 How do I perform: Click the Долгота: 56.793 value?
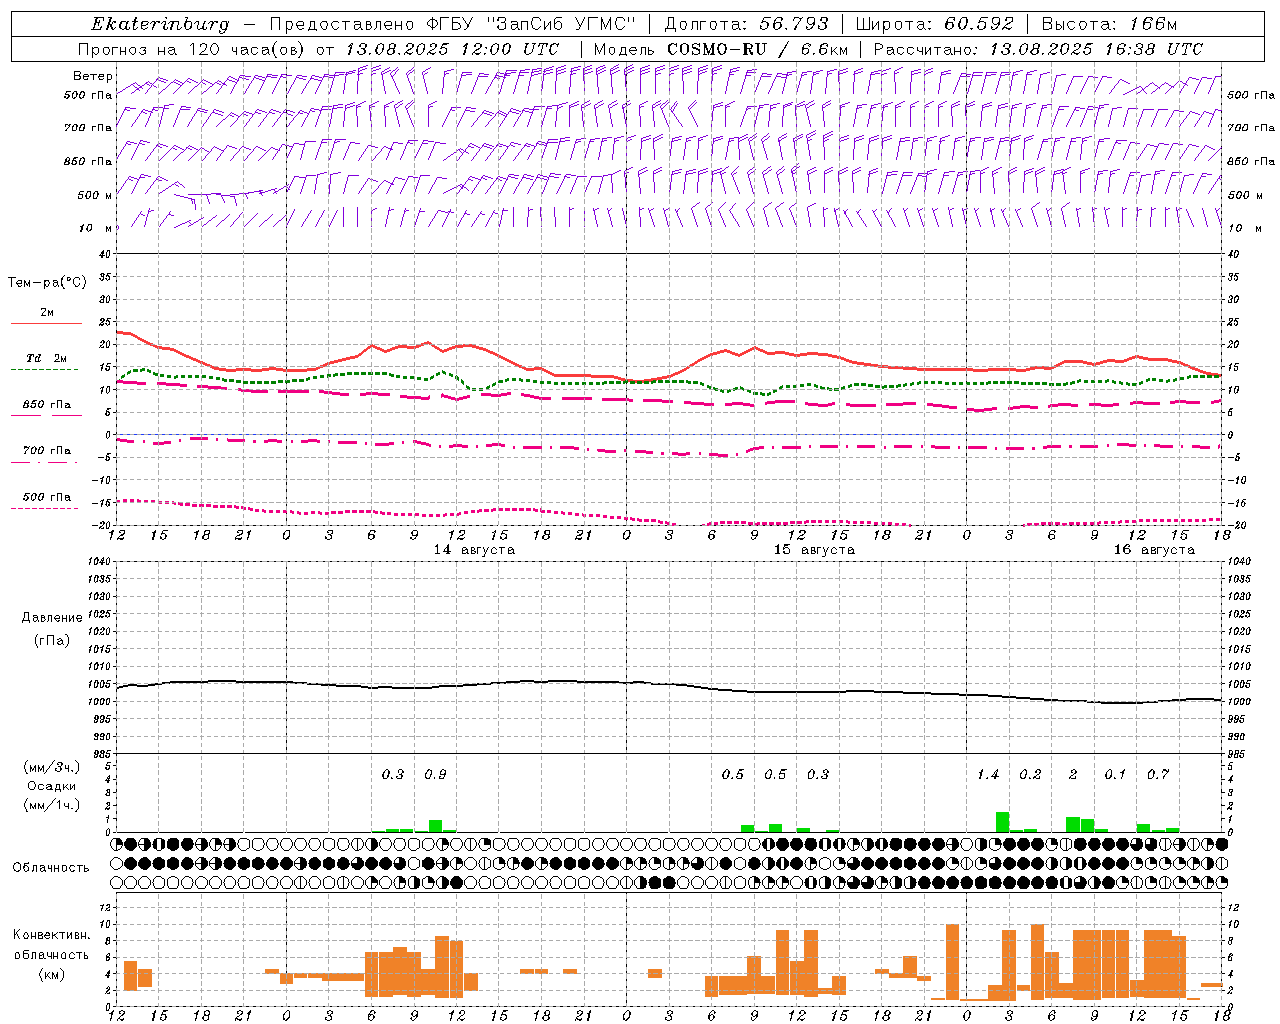(747, 24)
